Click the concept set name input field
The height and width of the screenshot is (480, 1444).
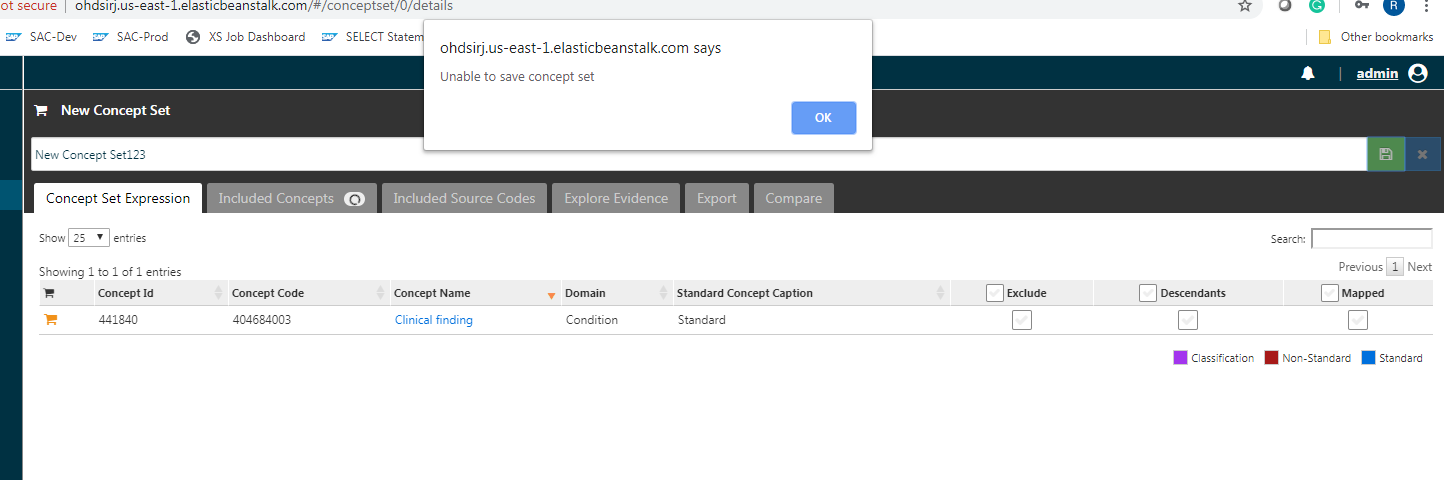[699, 154]
